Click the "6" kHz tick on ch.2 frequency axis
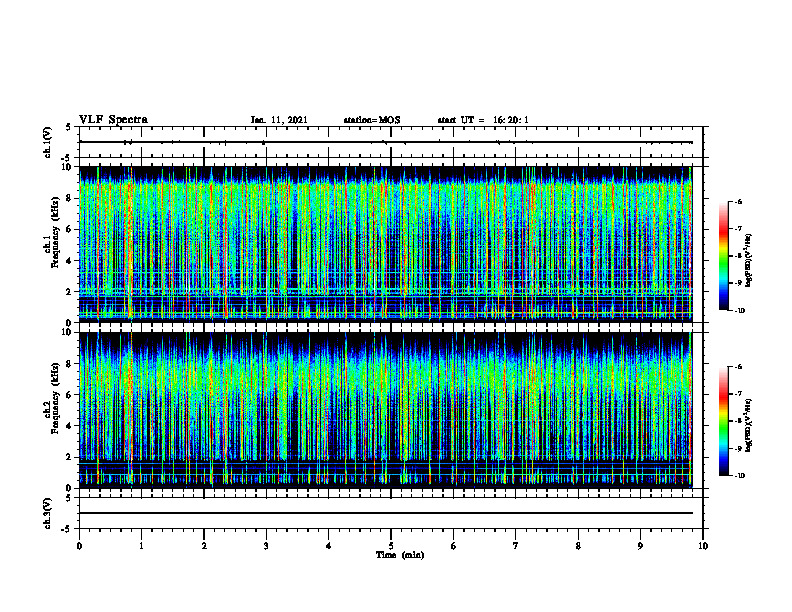This screenshot has width=792, height=612. 70,395
